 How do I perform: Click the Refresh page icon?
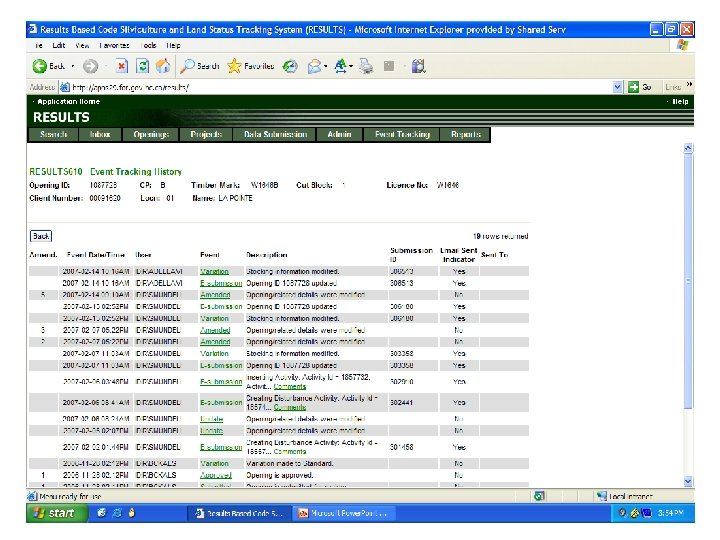tap(142, 66)
